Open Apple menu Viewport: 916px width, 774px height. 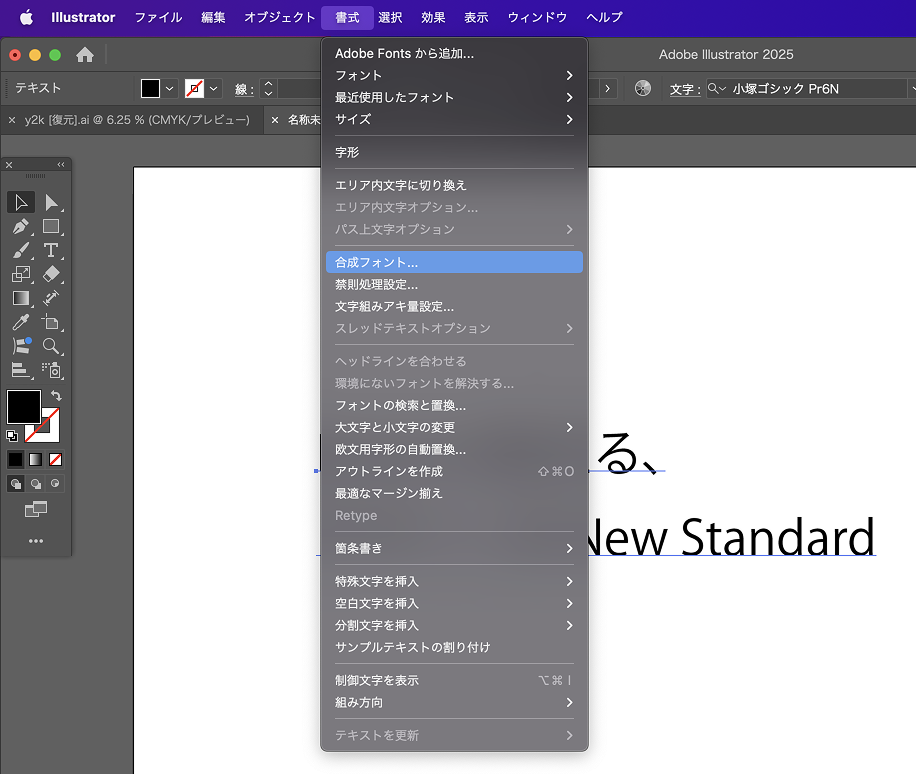(x=26, y=18)
